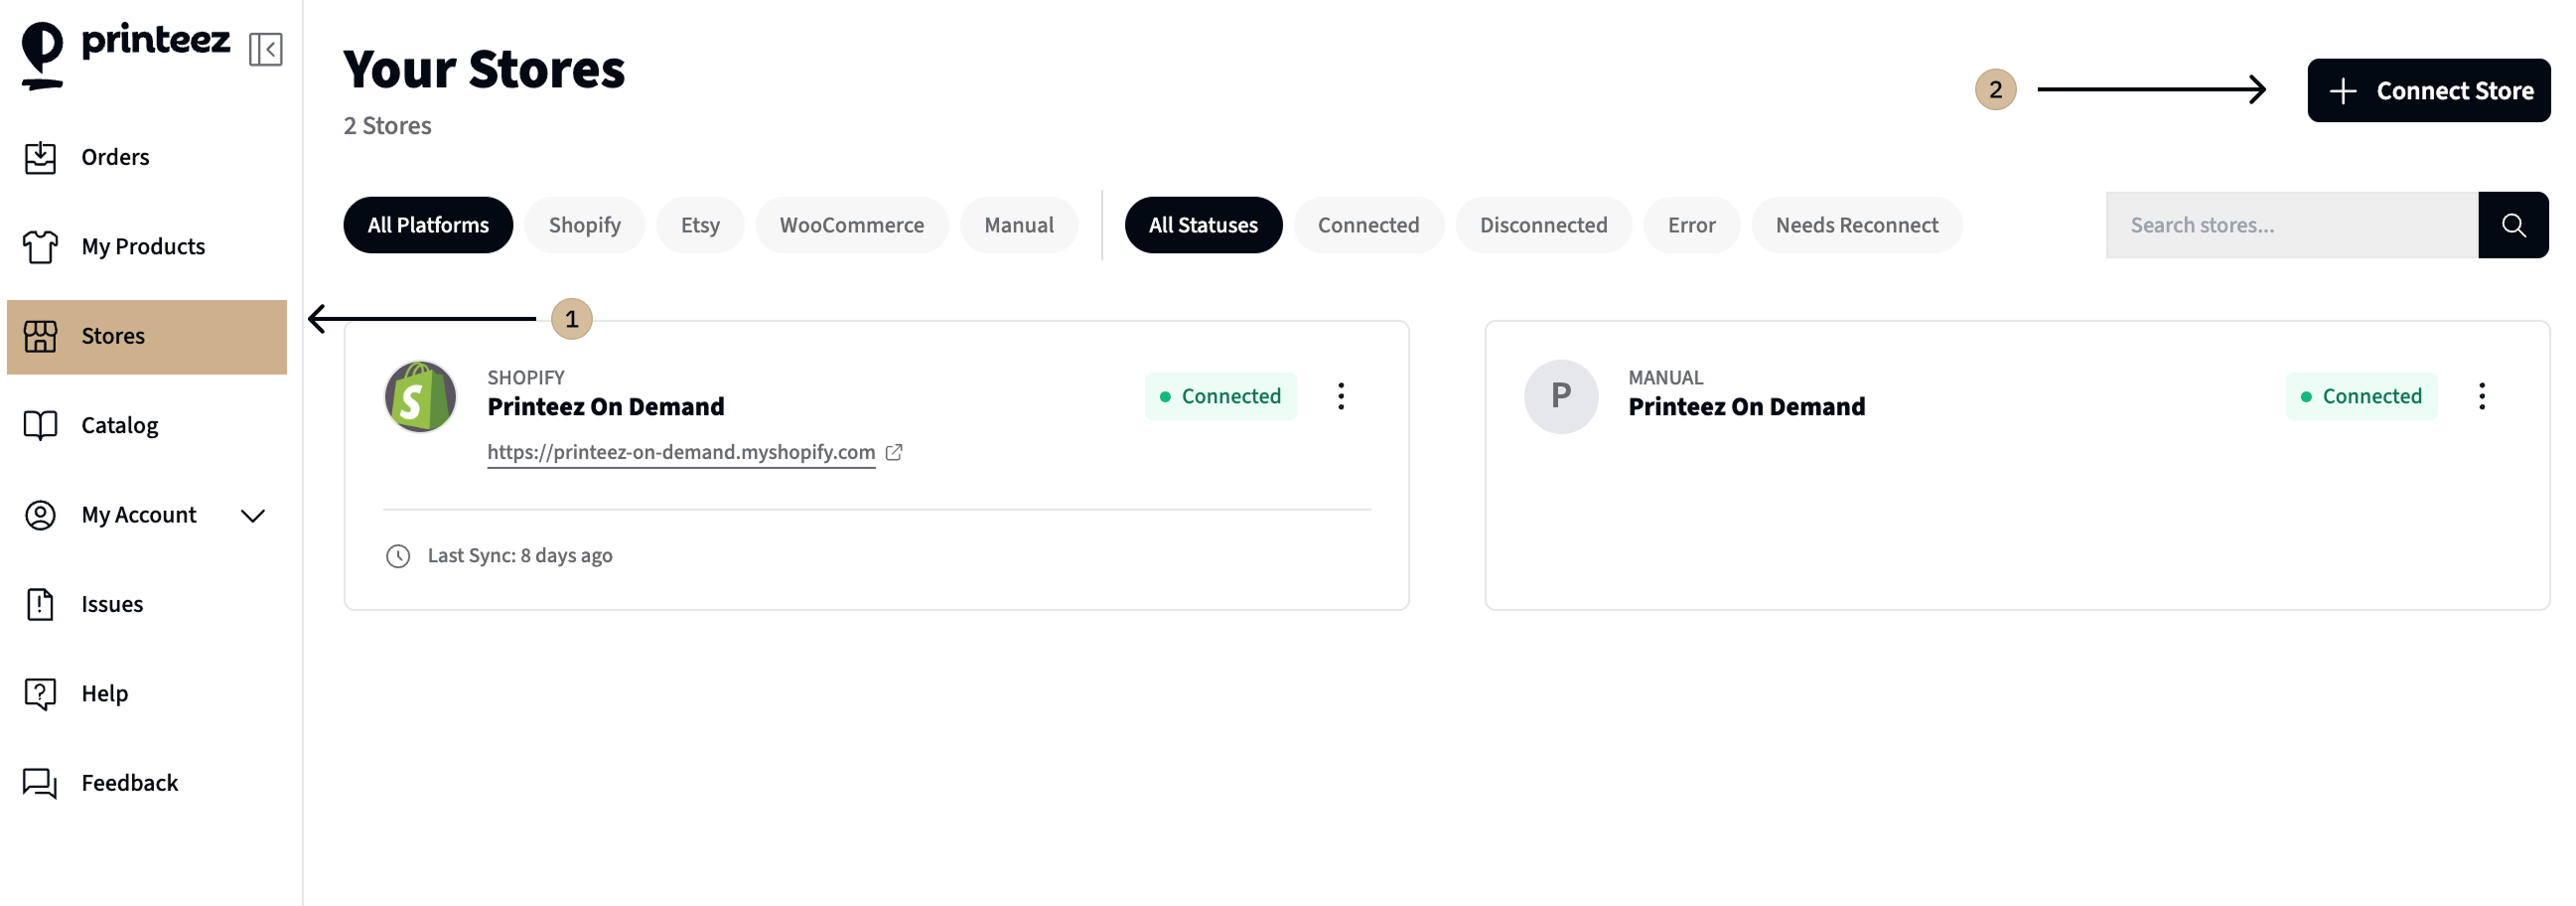2576x906 pixels.
Task: Open external link icon beside Shopify URL
Action: (894, 452)
